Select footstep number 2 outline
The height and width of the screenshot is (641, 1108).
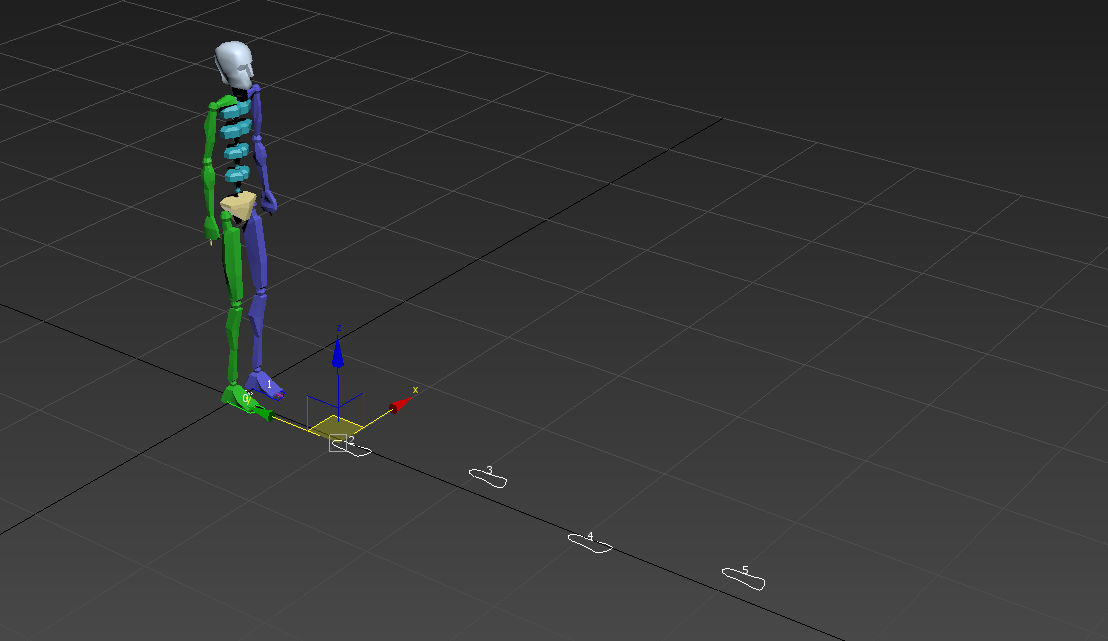pos(351,447)
